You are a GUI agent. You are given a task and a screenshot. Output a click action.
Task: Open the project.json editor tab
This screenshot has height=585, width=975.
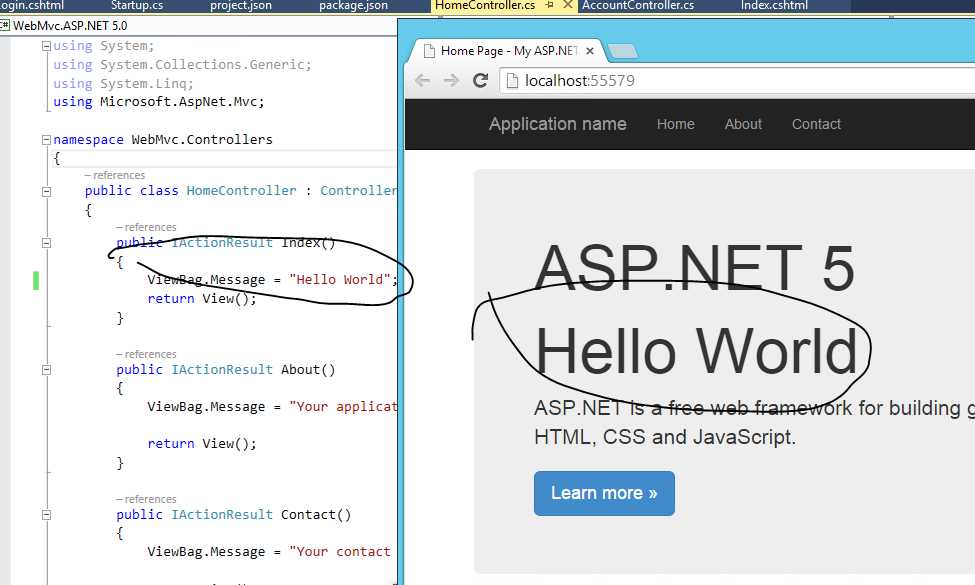tap(241, 6)
